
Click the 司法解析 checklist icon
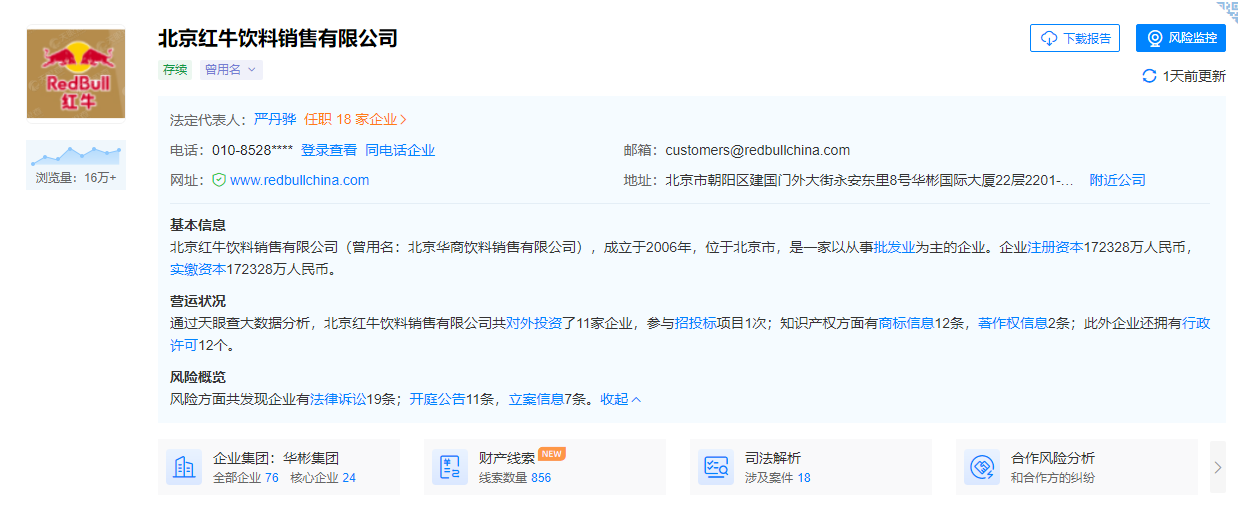click(x=715, y=467)
